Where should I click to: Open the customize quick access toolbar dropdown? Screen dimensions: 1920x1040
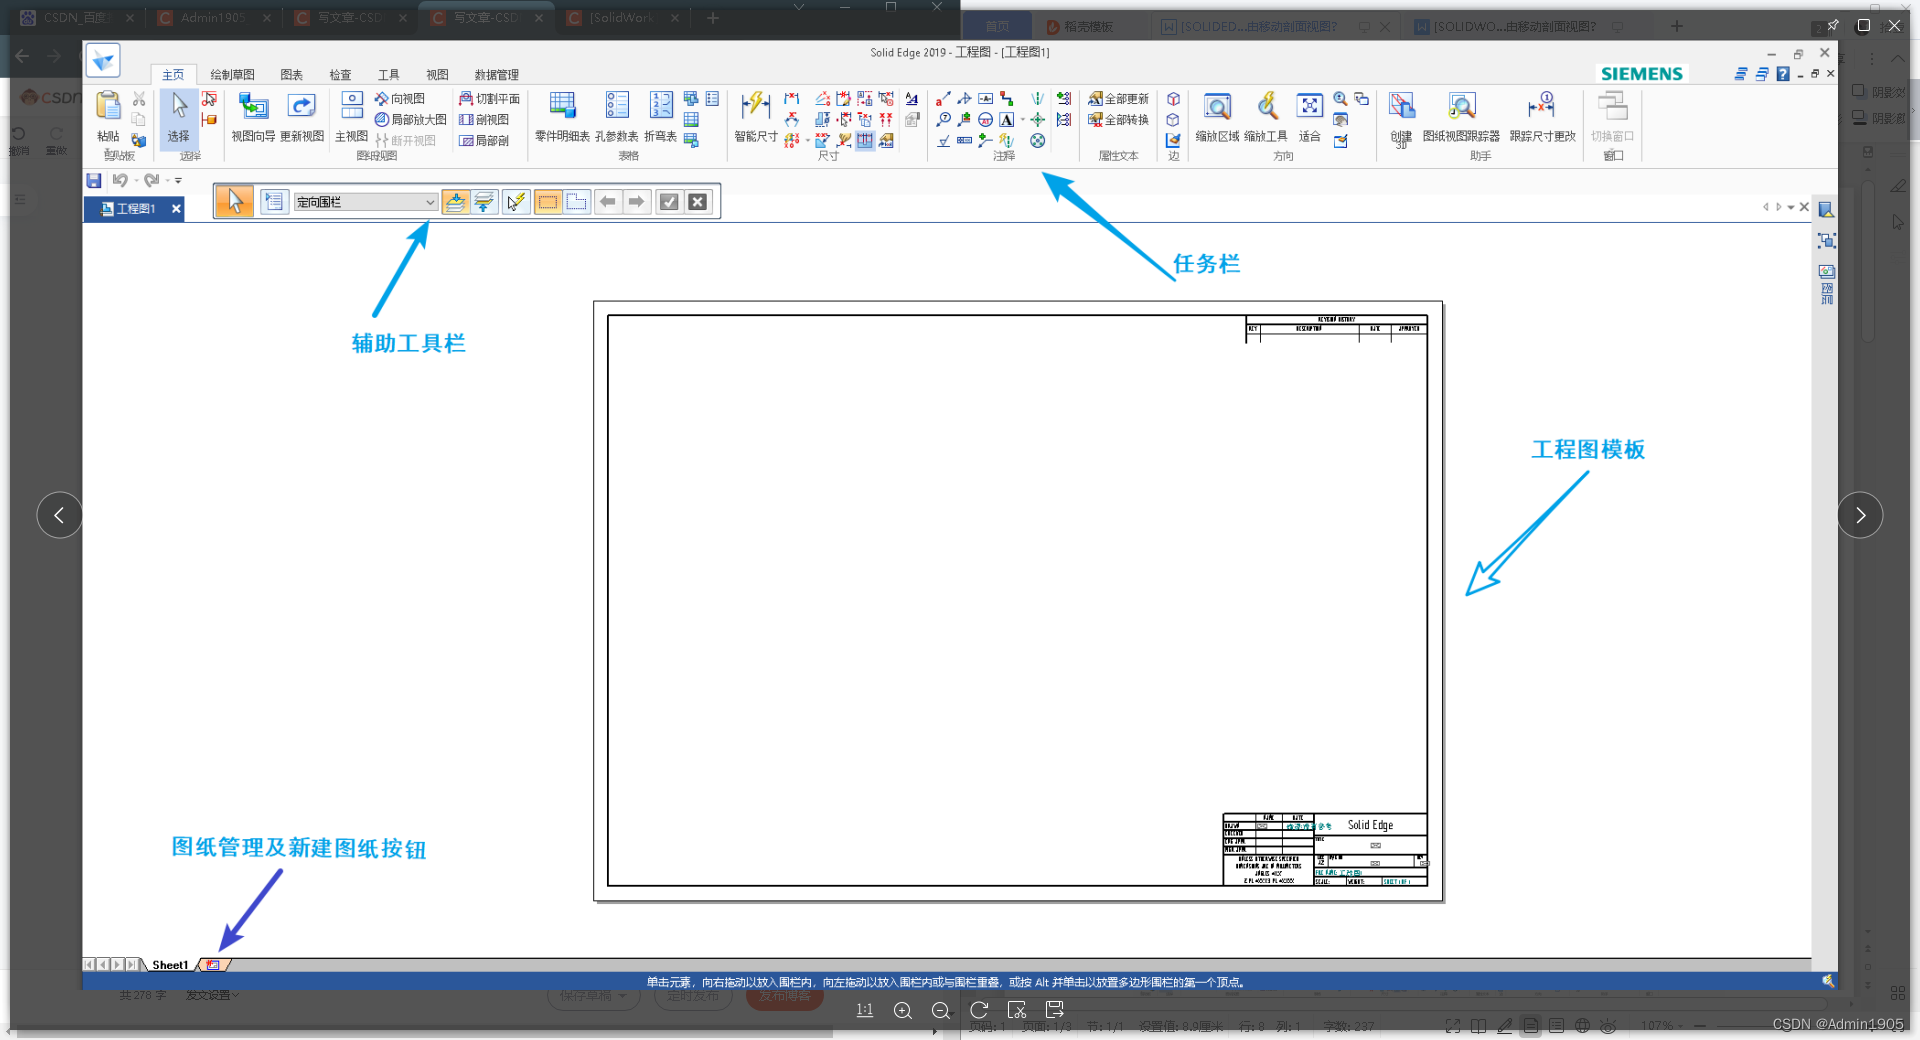point(179,181)
